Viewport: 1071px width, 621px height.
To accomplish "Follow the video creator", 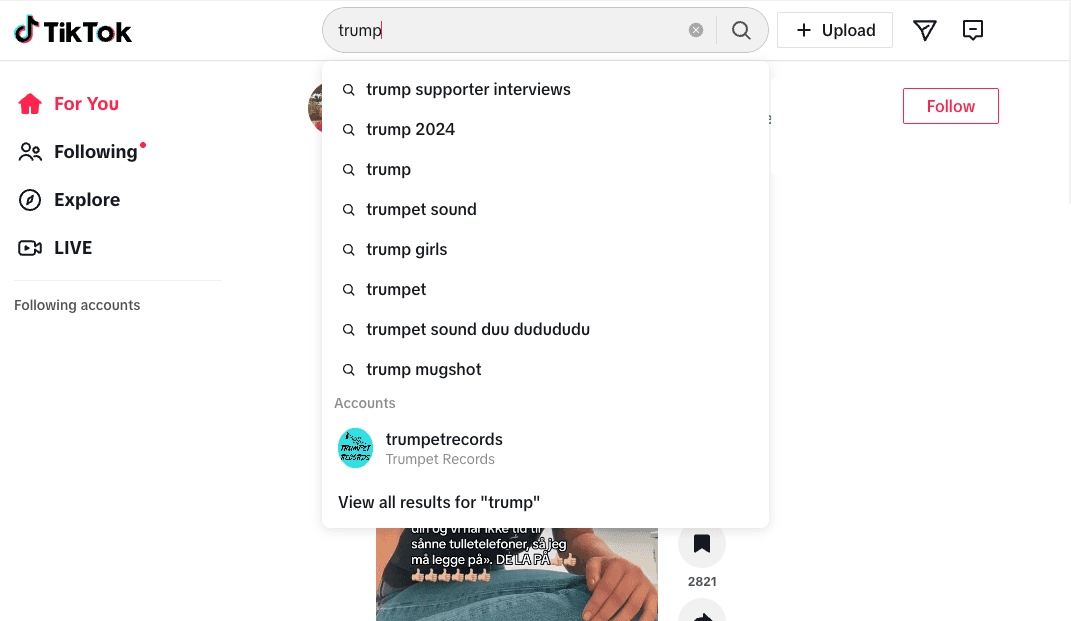I will (950, 106).
